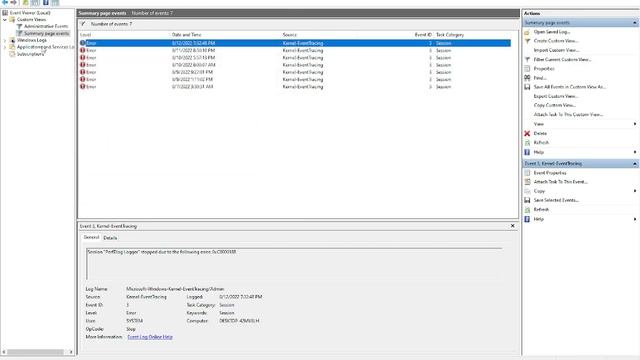
Task: Select the 8/10/2022 AM Error event
Action: tap(295, 65)
